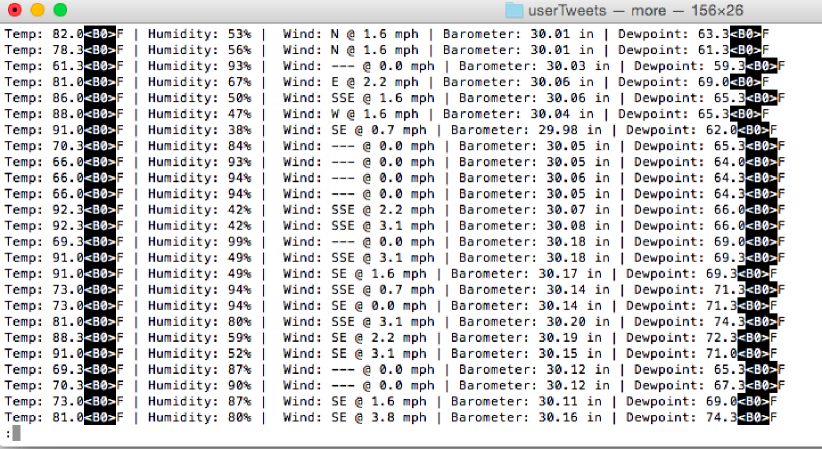This screenshot has width=822, height=449.
Task: Click the reading "Barometer: 30.17 in"
Action: click(526, 274)
